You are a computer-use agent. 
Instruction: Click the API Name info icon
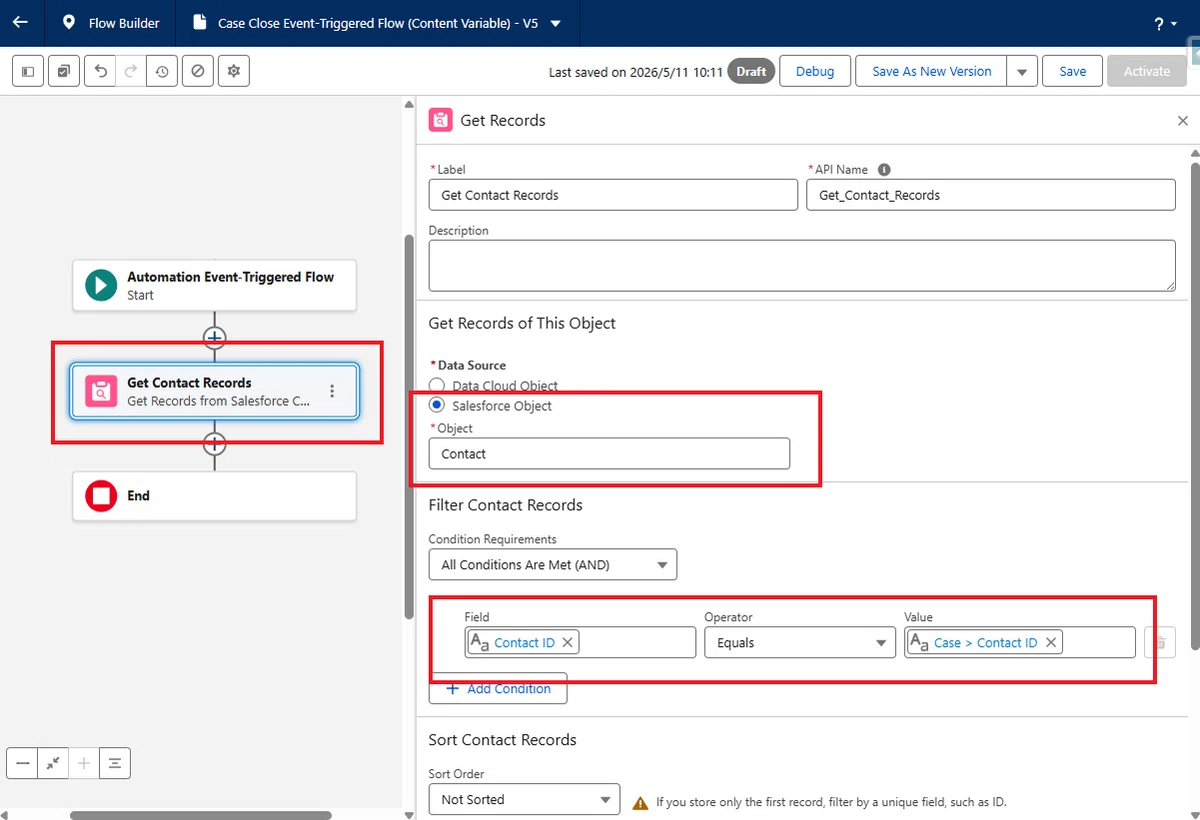coord(884,169)
